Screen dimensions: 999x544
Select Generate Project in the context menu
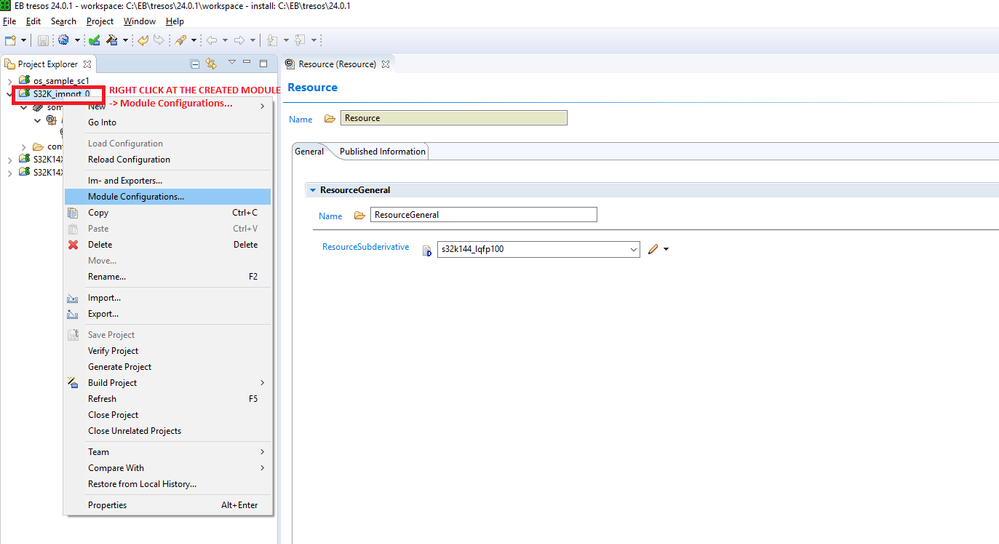point(168,367)
